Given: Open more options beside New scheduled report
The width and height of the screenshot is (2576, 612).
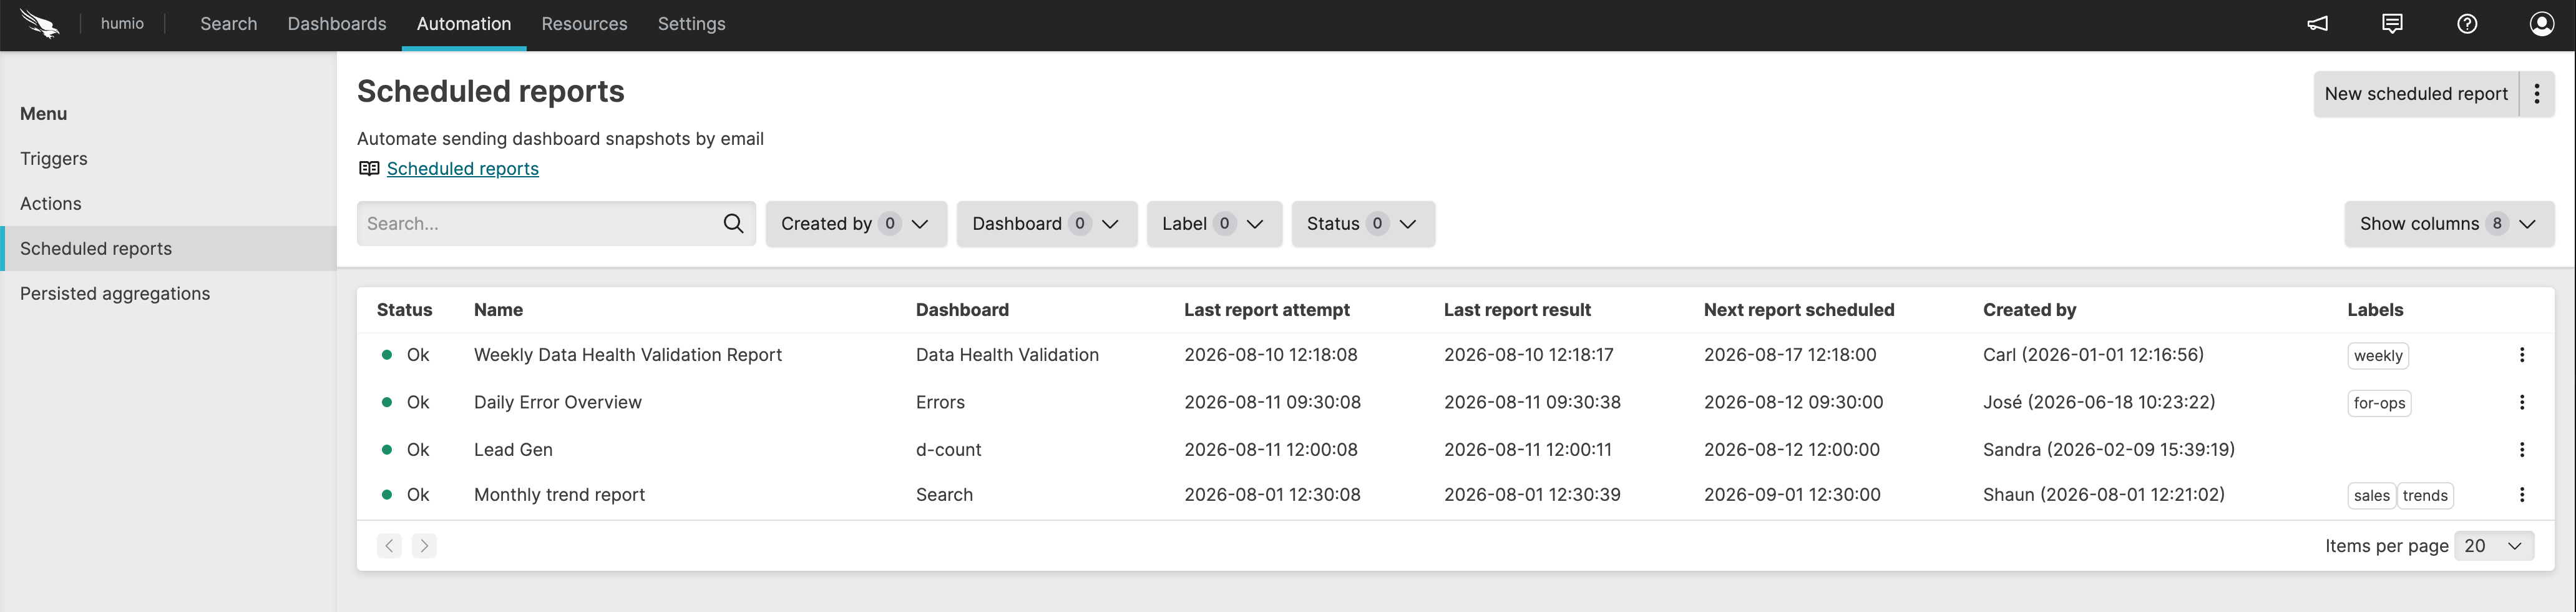Looking at the screenshot, I should point(2537,94).
